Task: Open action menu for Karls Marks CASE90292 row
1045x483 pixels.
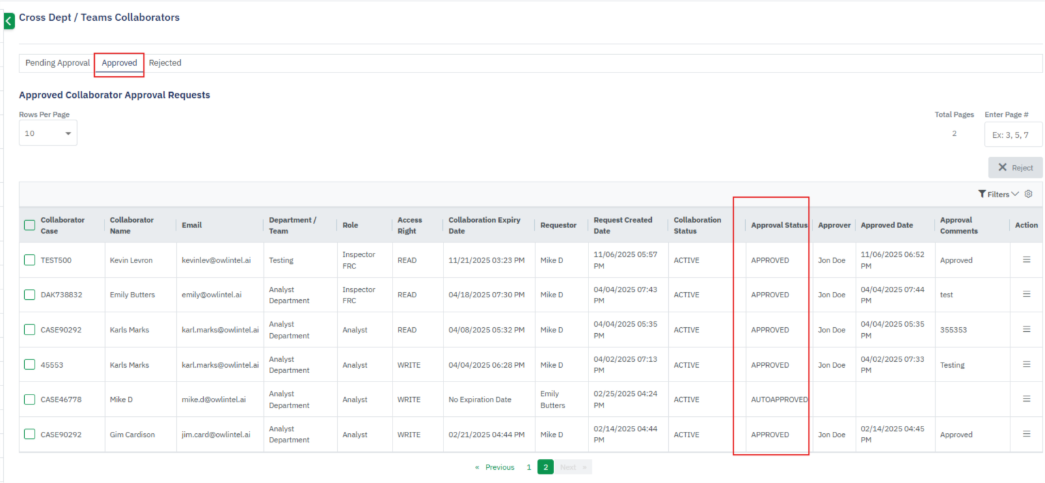Action: [1026, 330]
